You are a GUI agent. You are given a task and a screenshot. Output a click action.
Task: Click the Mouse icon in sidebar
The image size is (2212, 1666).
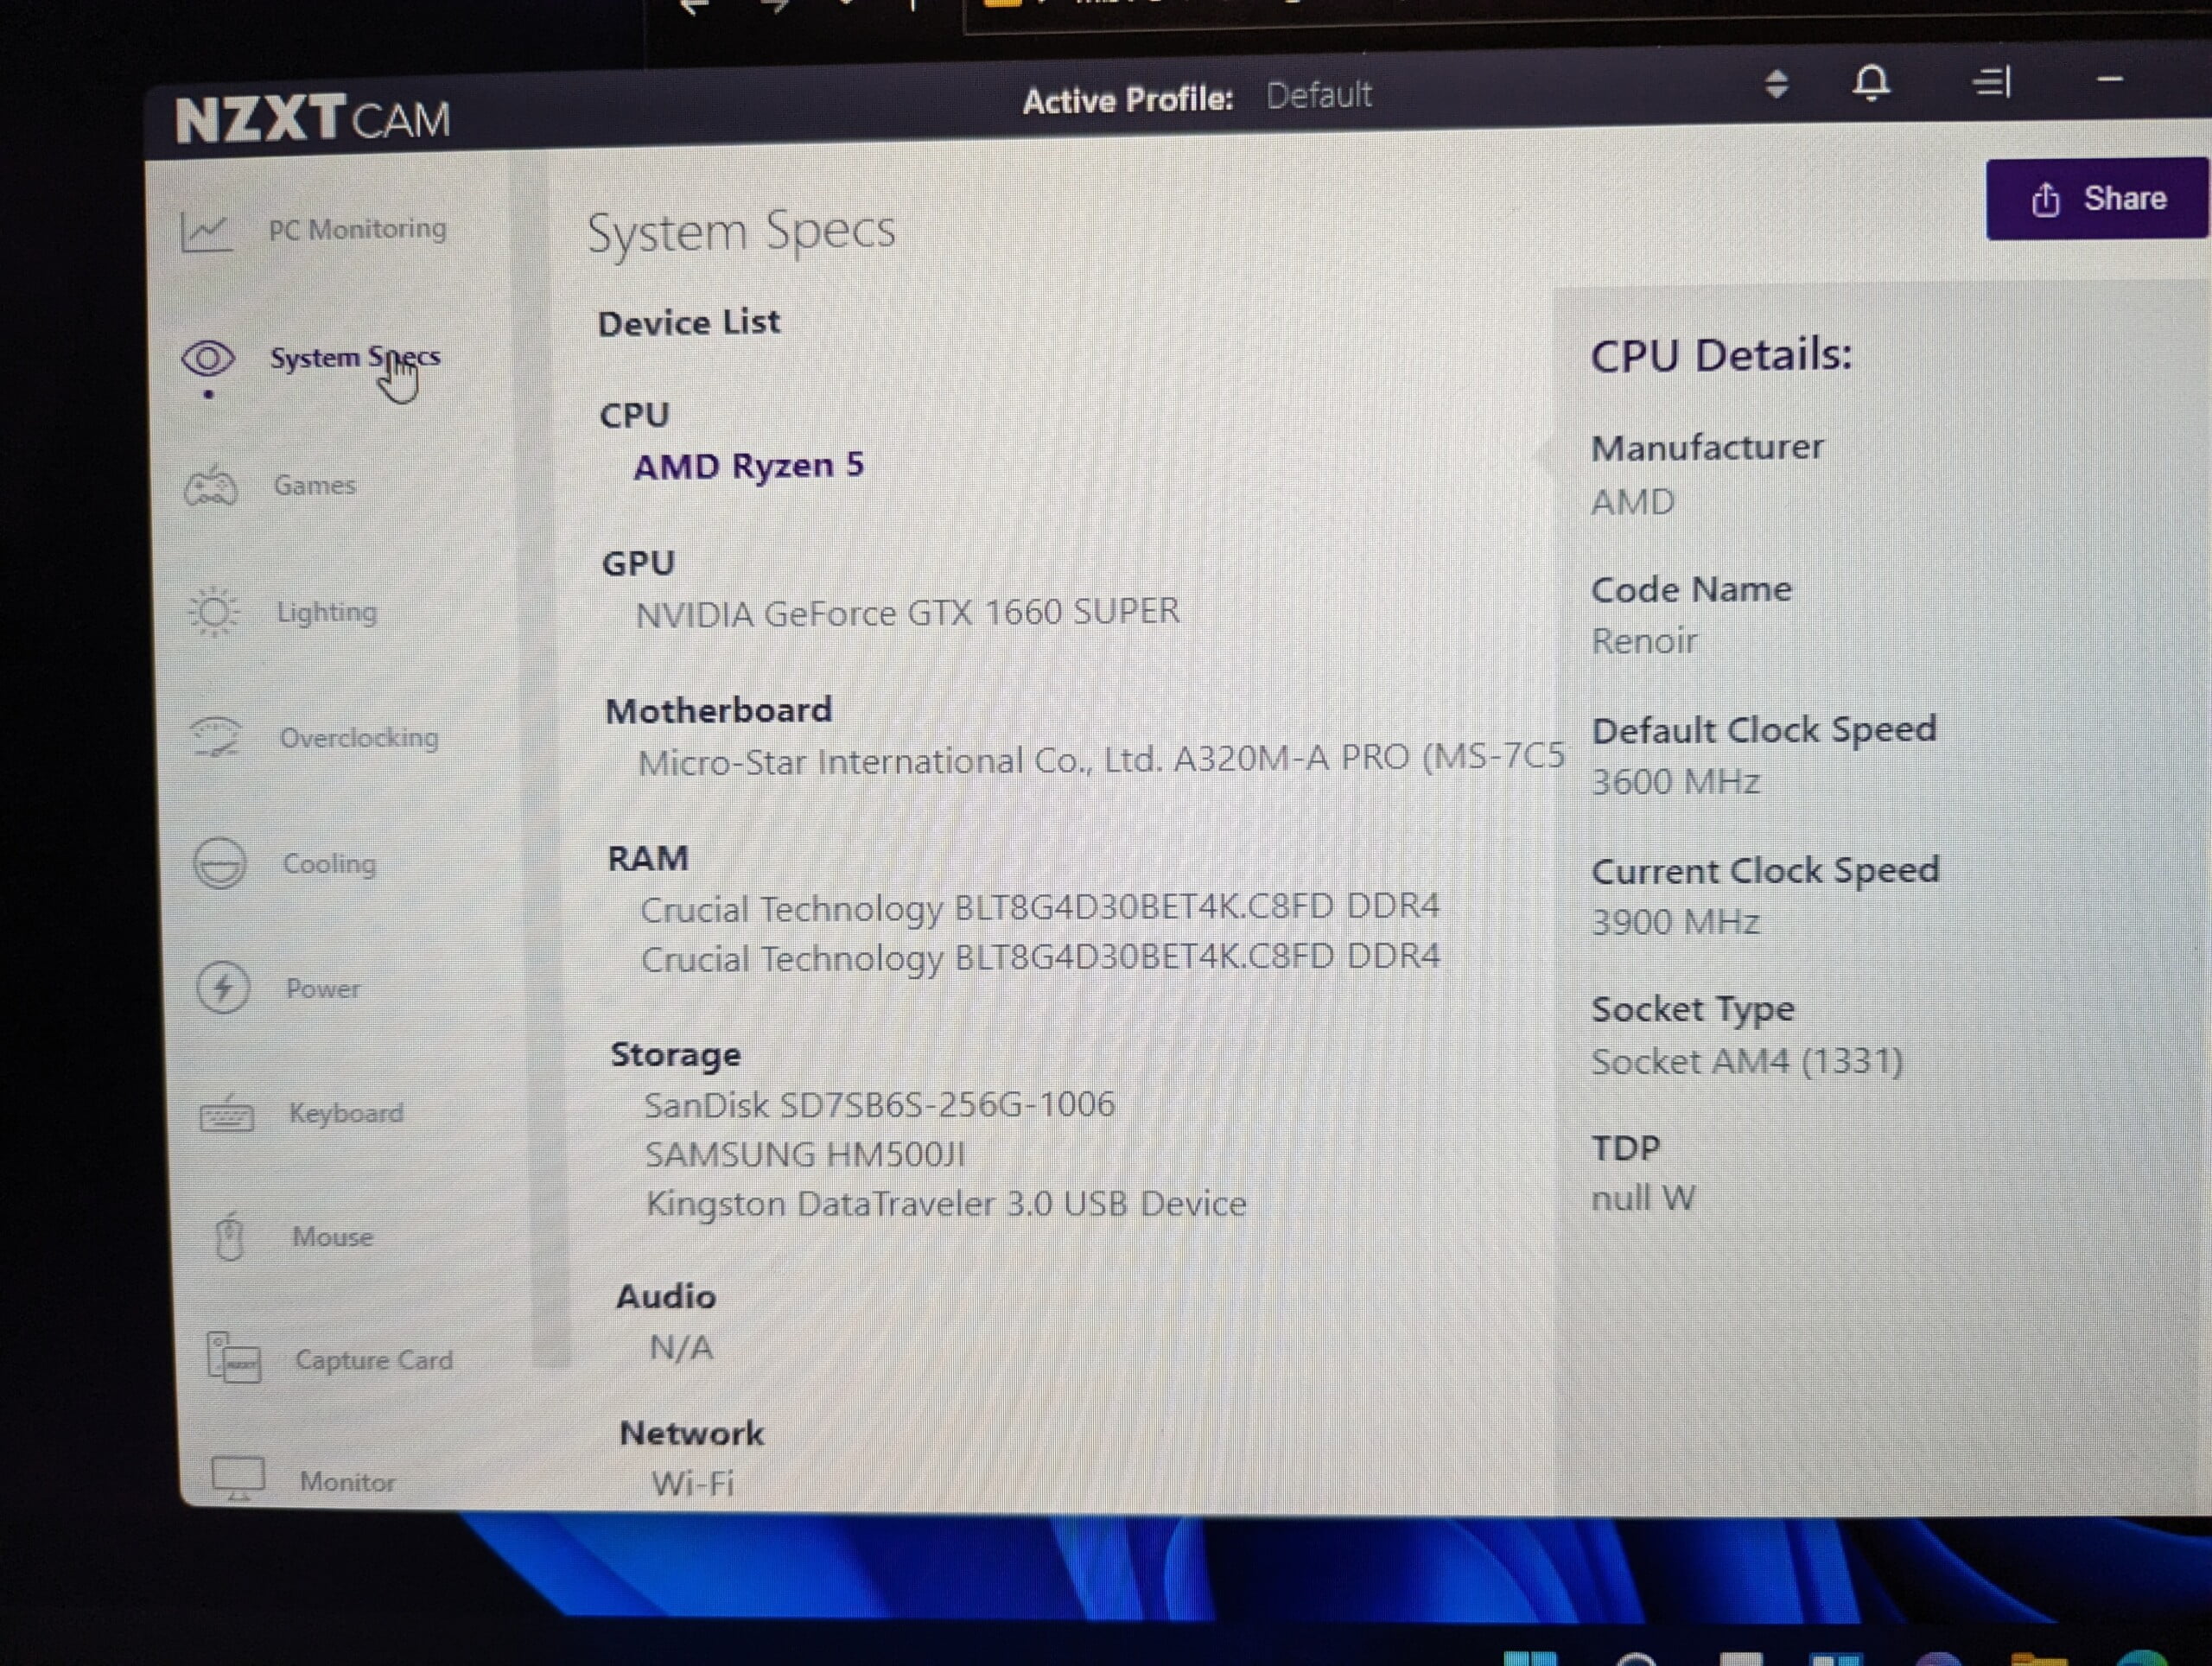pos(230,1238)
